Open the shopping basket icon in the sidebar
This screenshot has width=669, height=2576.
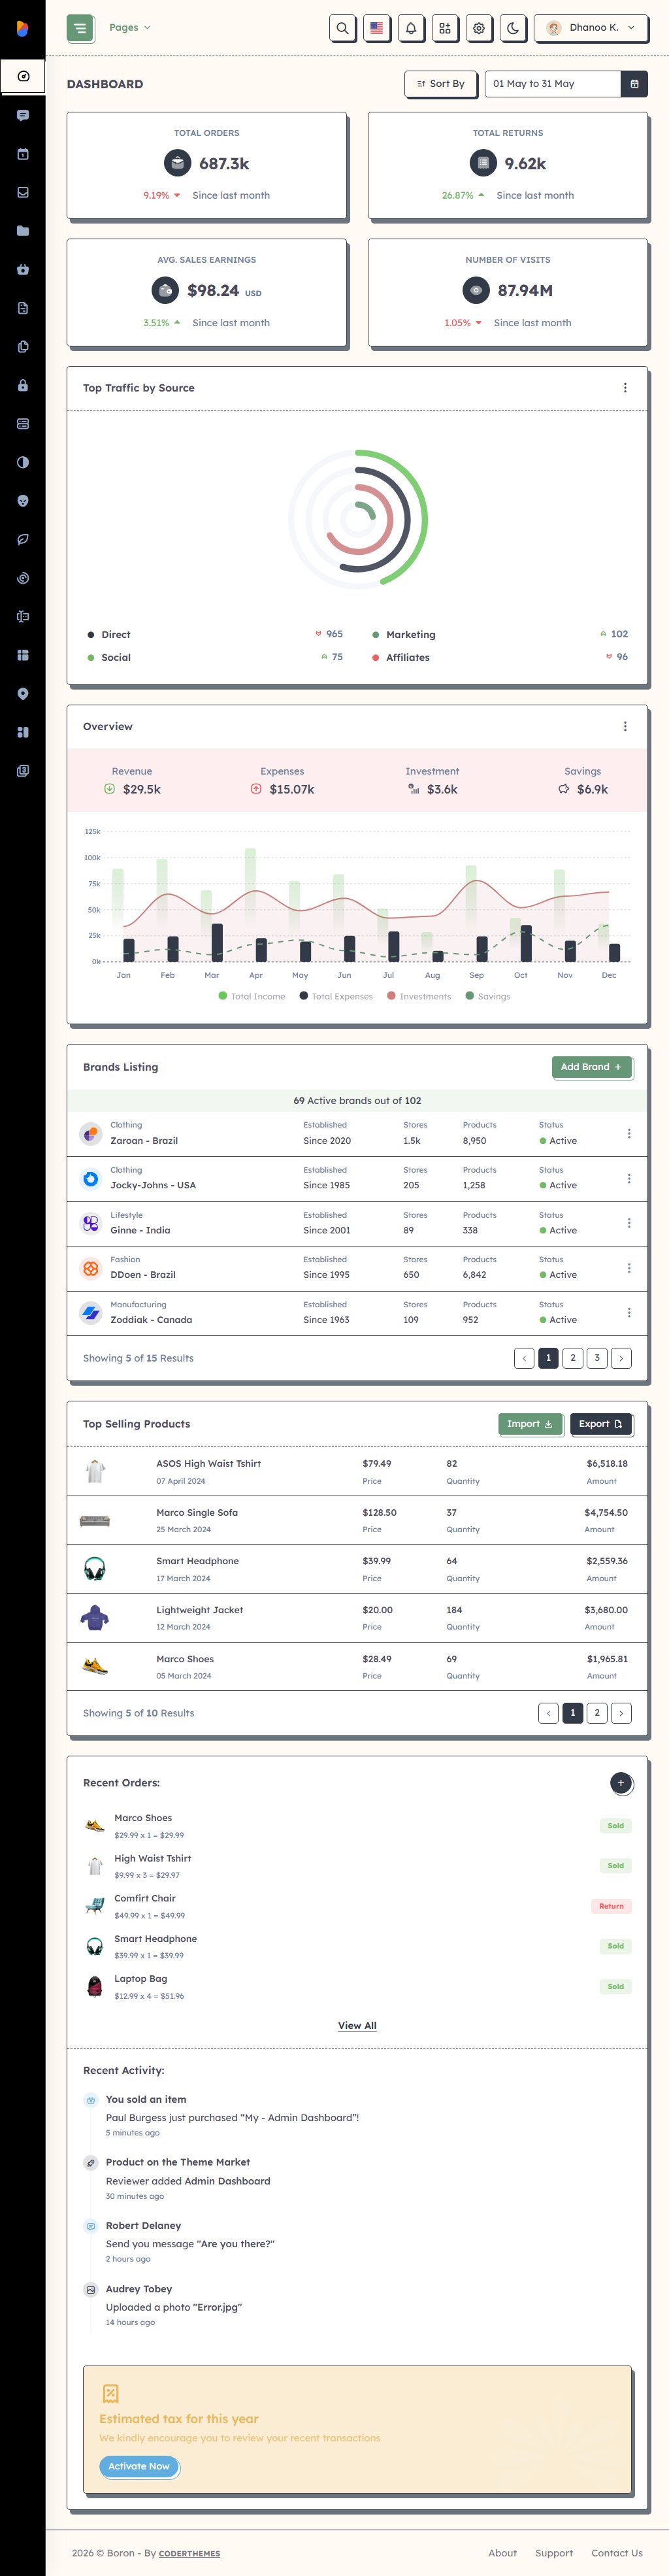tap(23, 269)
